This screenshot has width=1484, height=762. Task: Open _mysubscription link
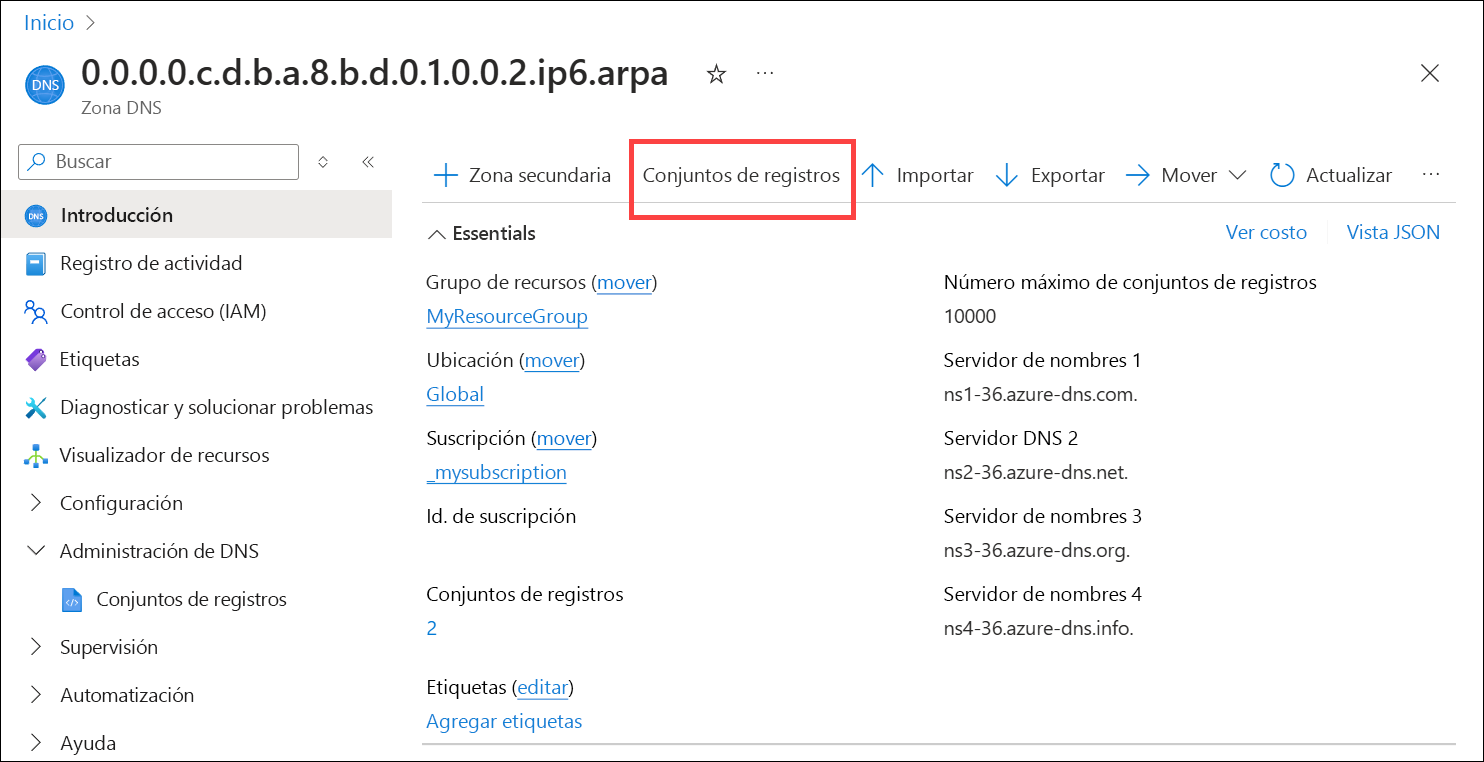click(x=497, y=473)
